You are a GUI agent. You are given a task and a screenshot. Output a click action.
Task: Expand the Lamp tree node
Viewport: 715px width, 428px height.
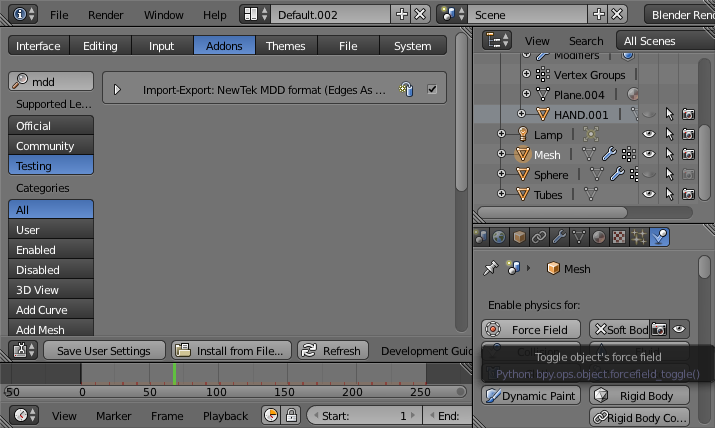(x=501, y=134)
